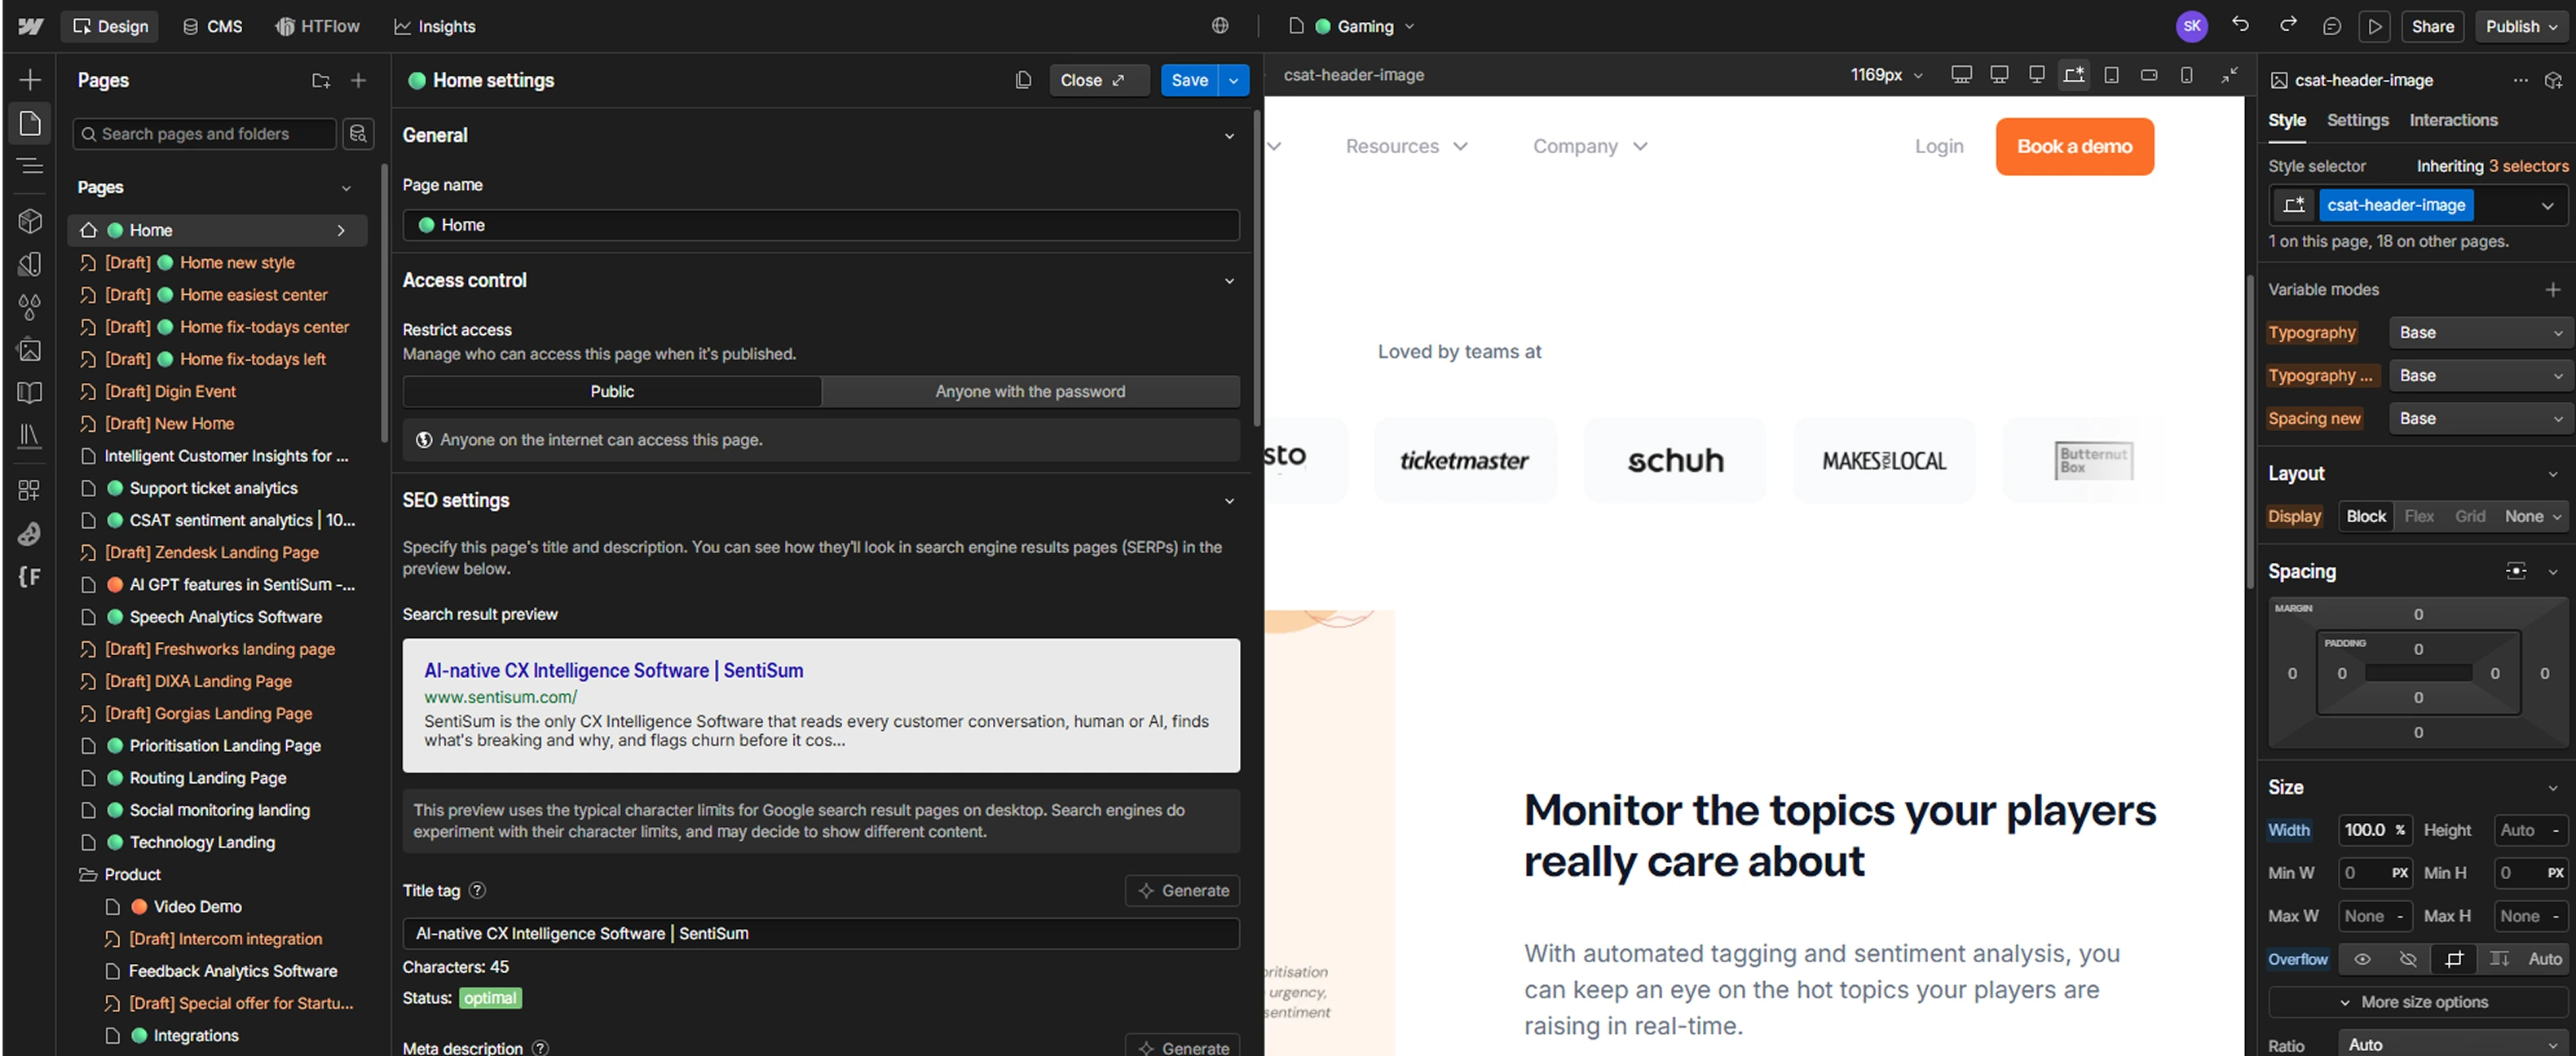This screenshot has height=1056, width=2576.
Task: Open Title tag help icon
Action: coord(478,890)
